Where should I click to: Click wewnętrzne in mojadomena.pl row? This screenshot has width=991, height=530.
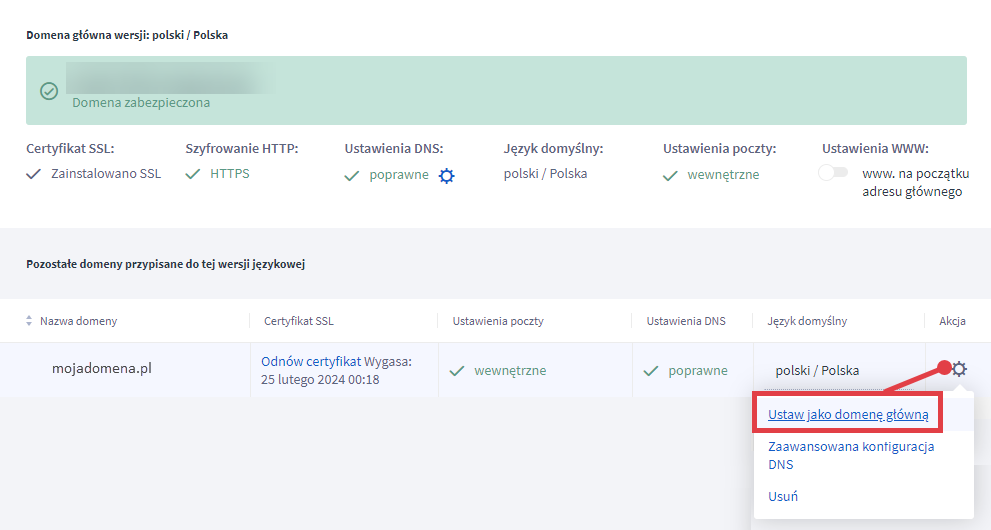coord(510,371)
